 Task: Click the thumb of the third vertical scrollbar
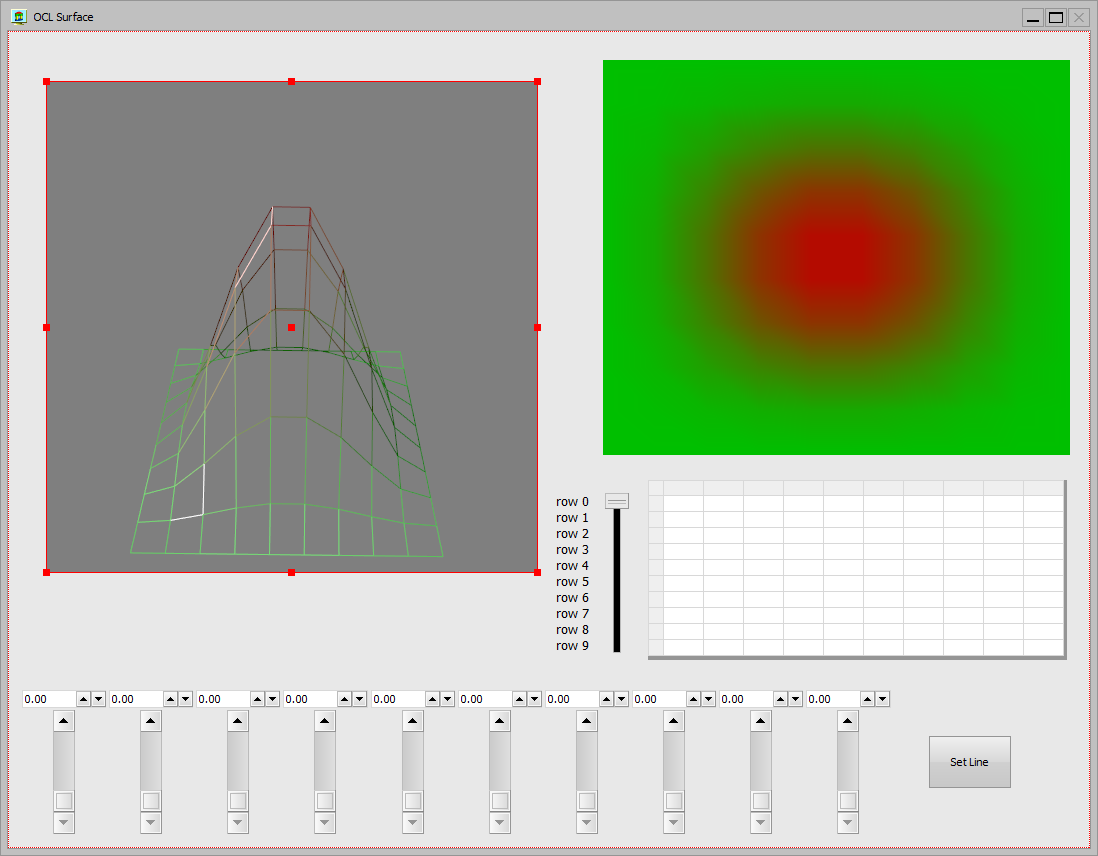tap(238, 800)
